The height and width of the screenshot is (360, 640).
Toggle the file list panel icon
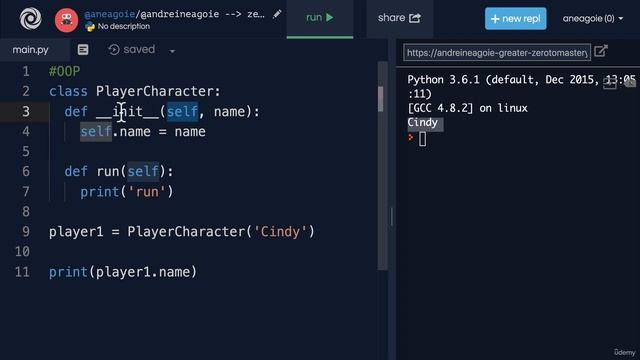[x=83, y=50]
